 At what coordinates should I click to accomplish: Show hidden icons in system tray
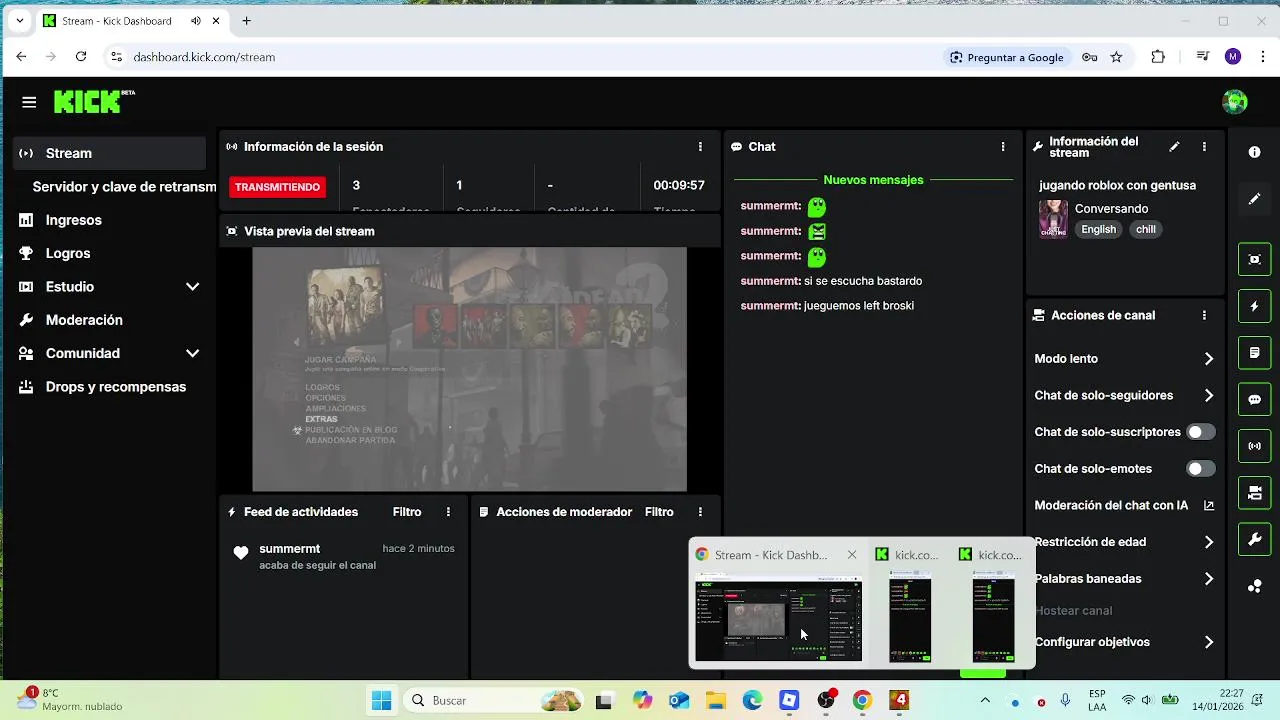[x=985, y=700]
